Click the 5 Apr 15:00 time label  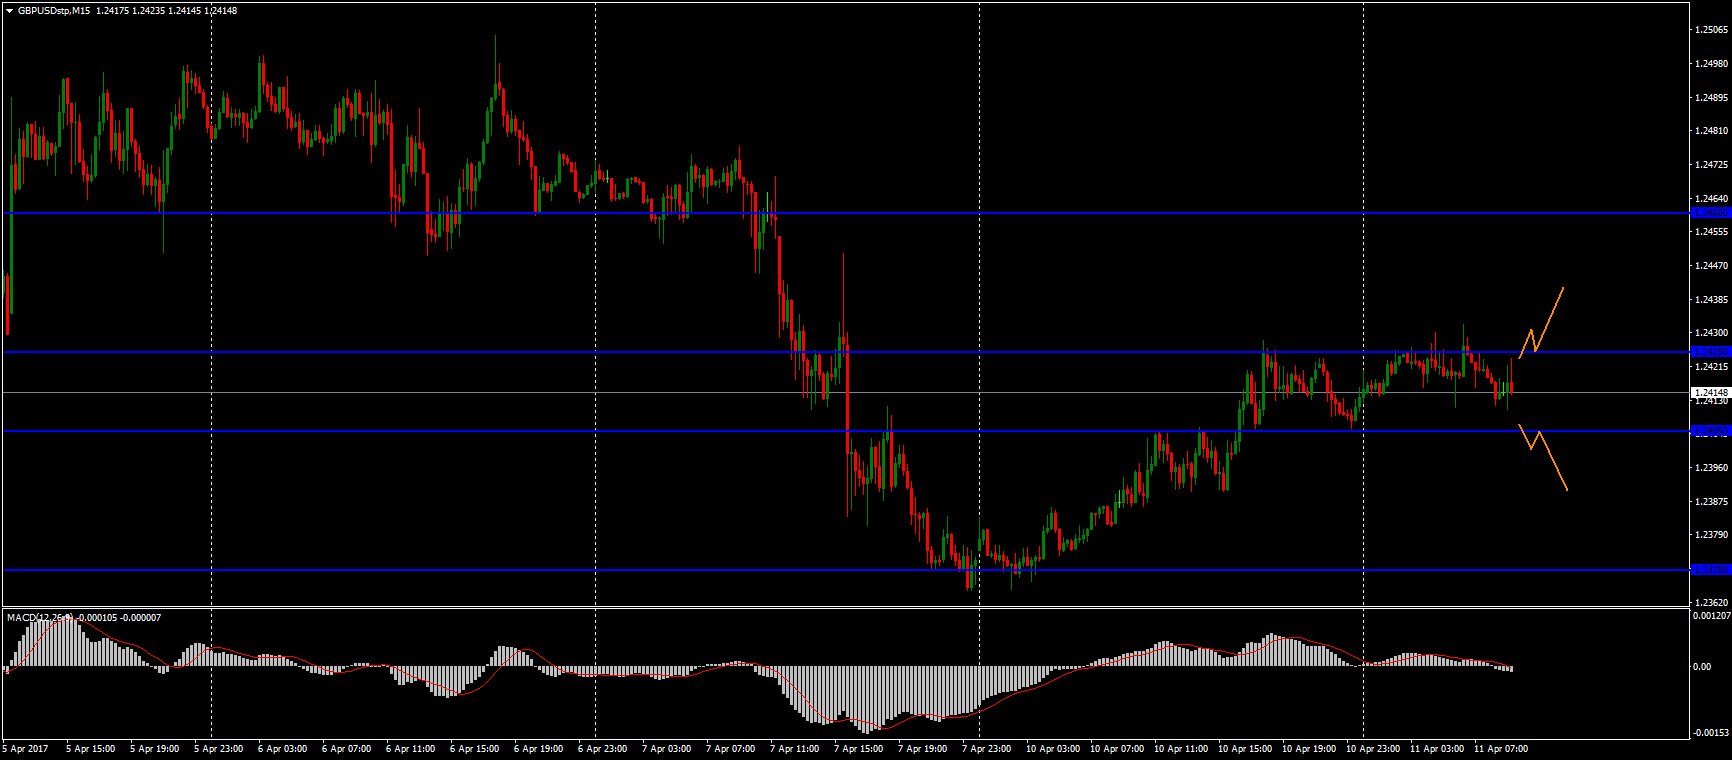[90, 749]
